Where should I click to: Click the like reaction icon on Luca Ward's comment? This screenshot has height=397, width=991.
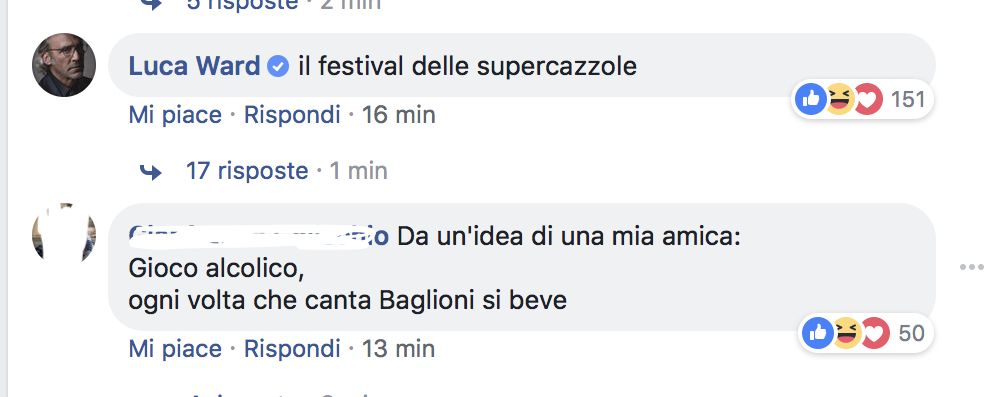tap(811, 99)
